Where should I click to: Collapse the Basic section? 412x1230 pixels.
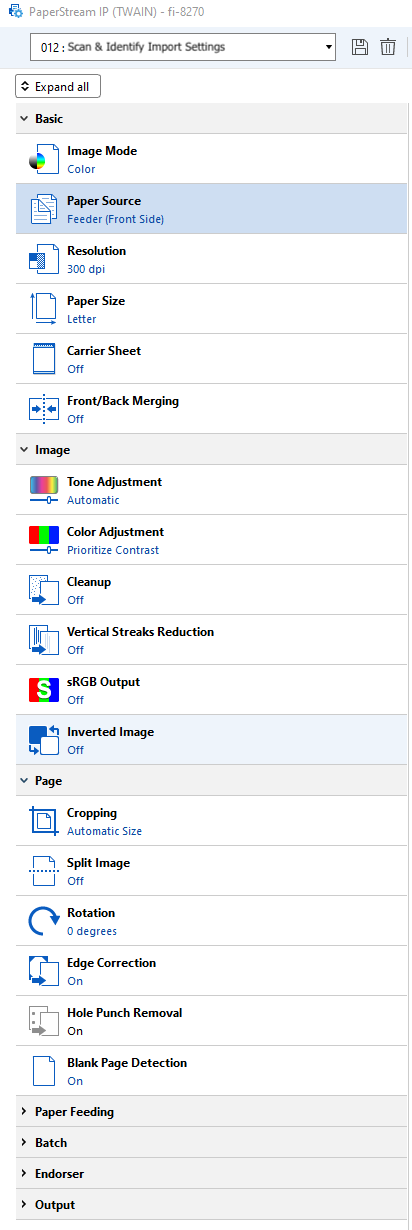point(24,118)
